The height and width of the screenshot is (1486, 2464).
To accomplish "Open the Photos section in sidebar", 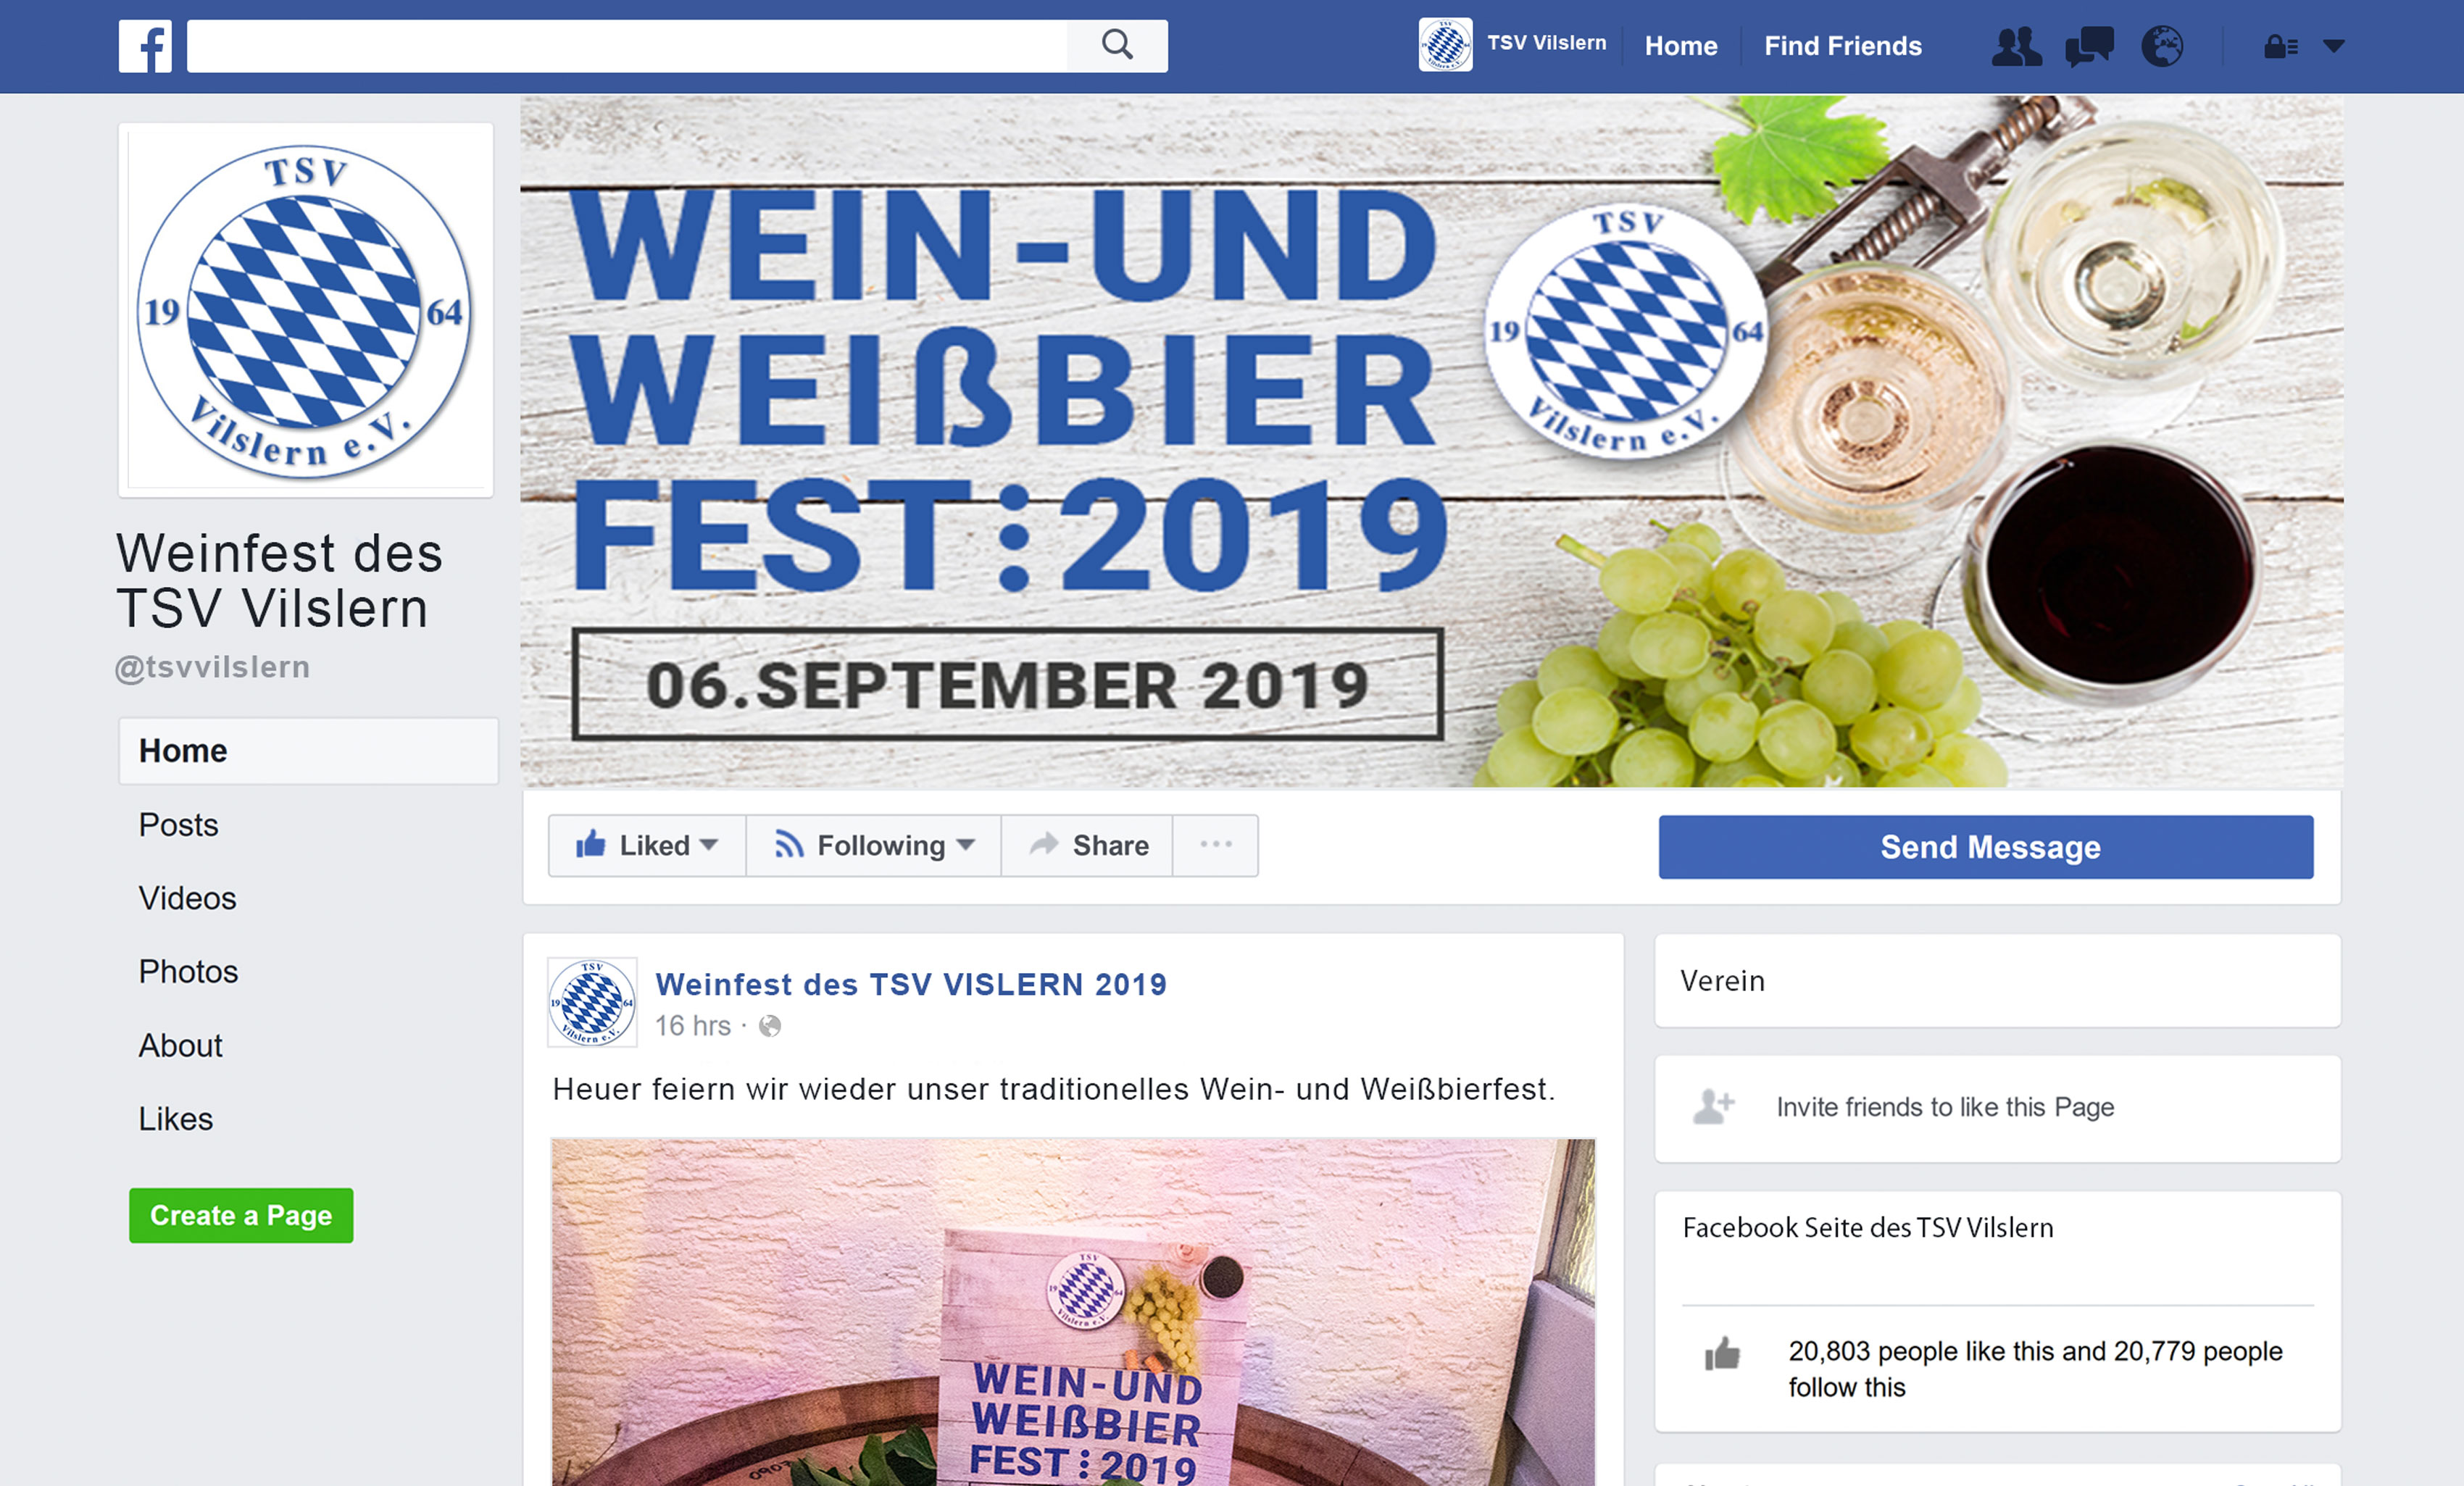I will [x=188, y=972].
